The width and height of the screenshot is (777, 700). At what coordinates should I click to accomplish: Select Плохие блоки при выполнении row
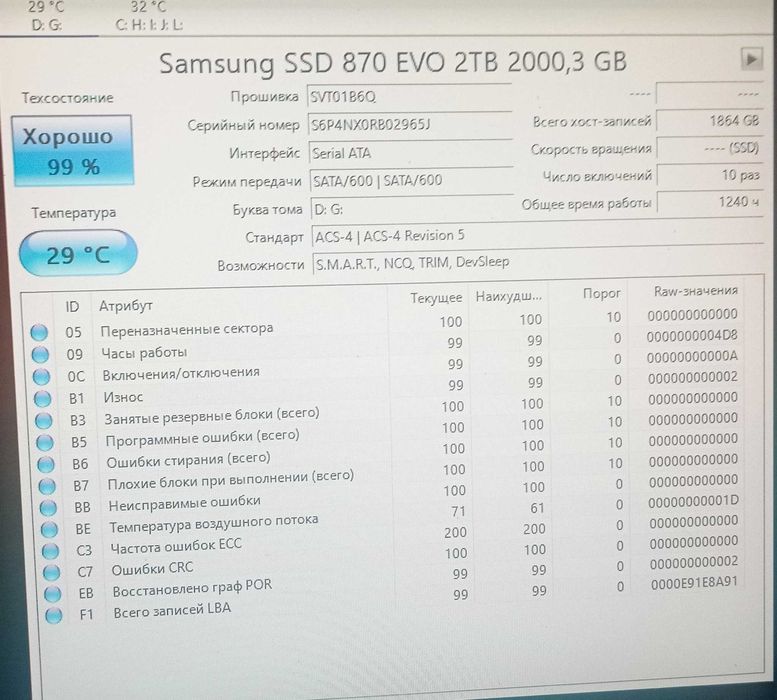[390, 474]
